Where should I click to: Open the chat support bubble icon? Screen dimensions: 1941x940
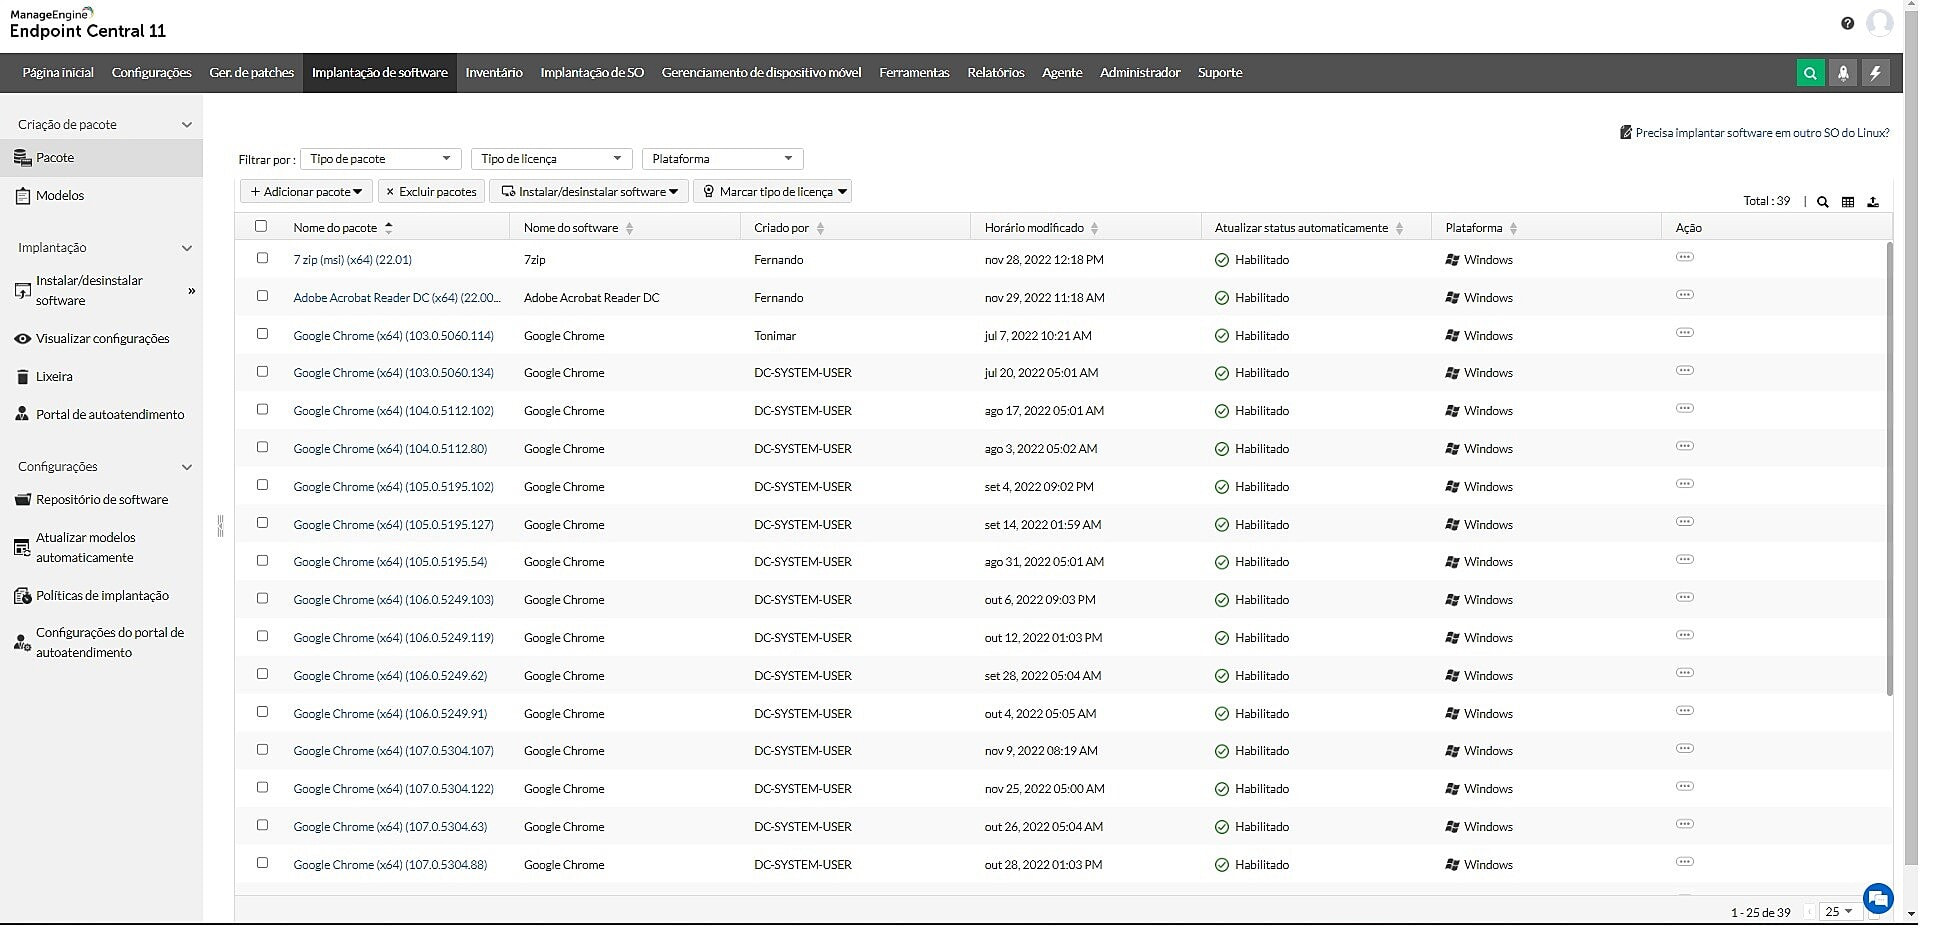1877,897
